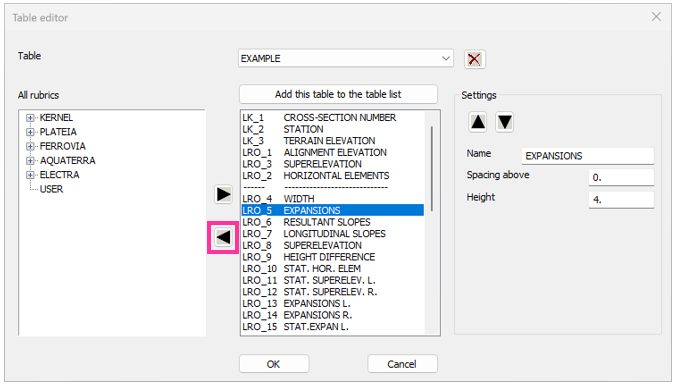Expand the ELECTRA tree node
Screen dimensions: 677x385
(30, 175)
